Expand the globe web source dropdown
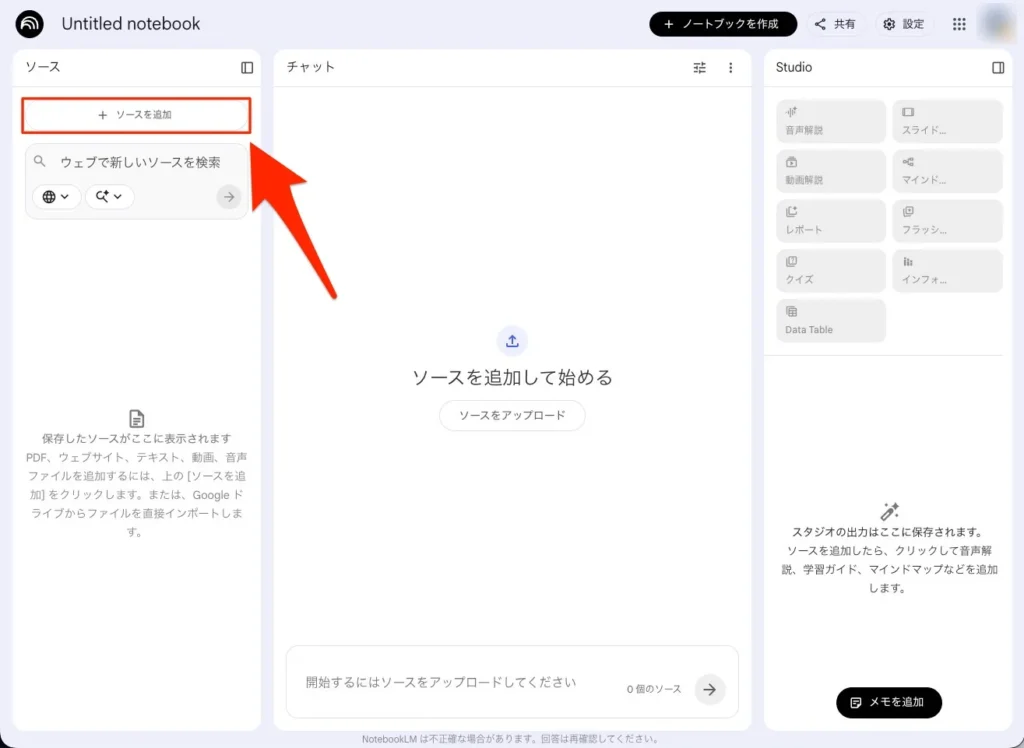This screenshot has height=748, width=1024. tap(57, 197)
